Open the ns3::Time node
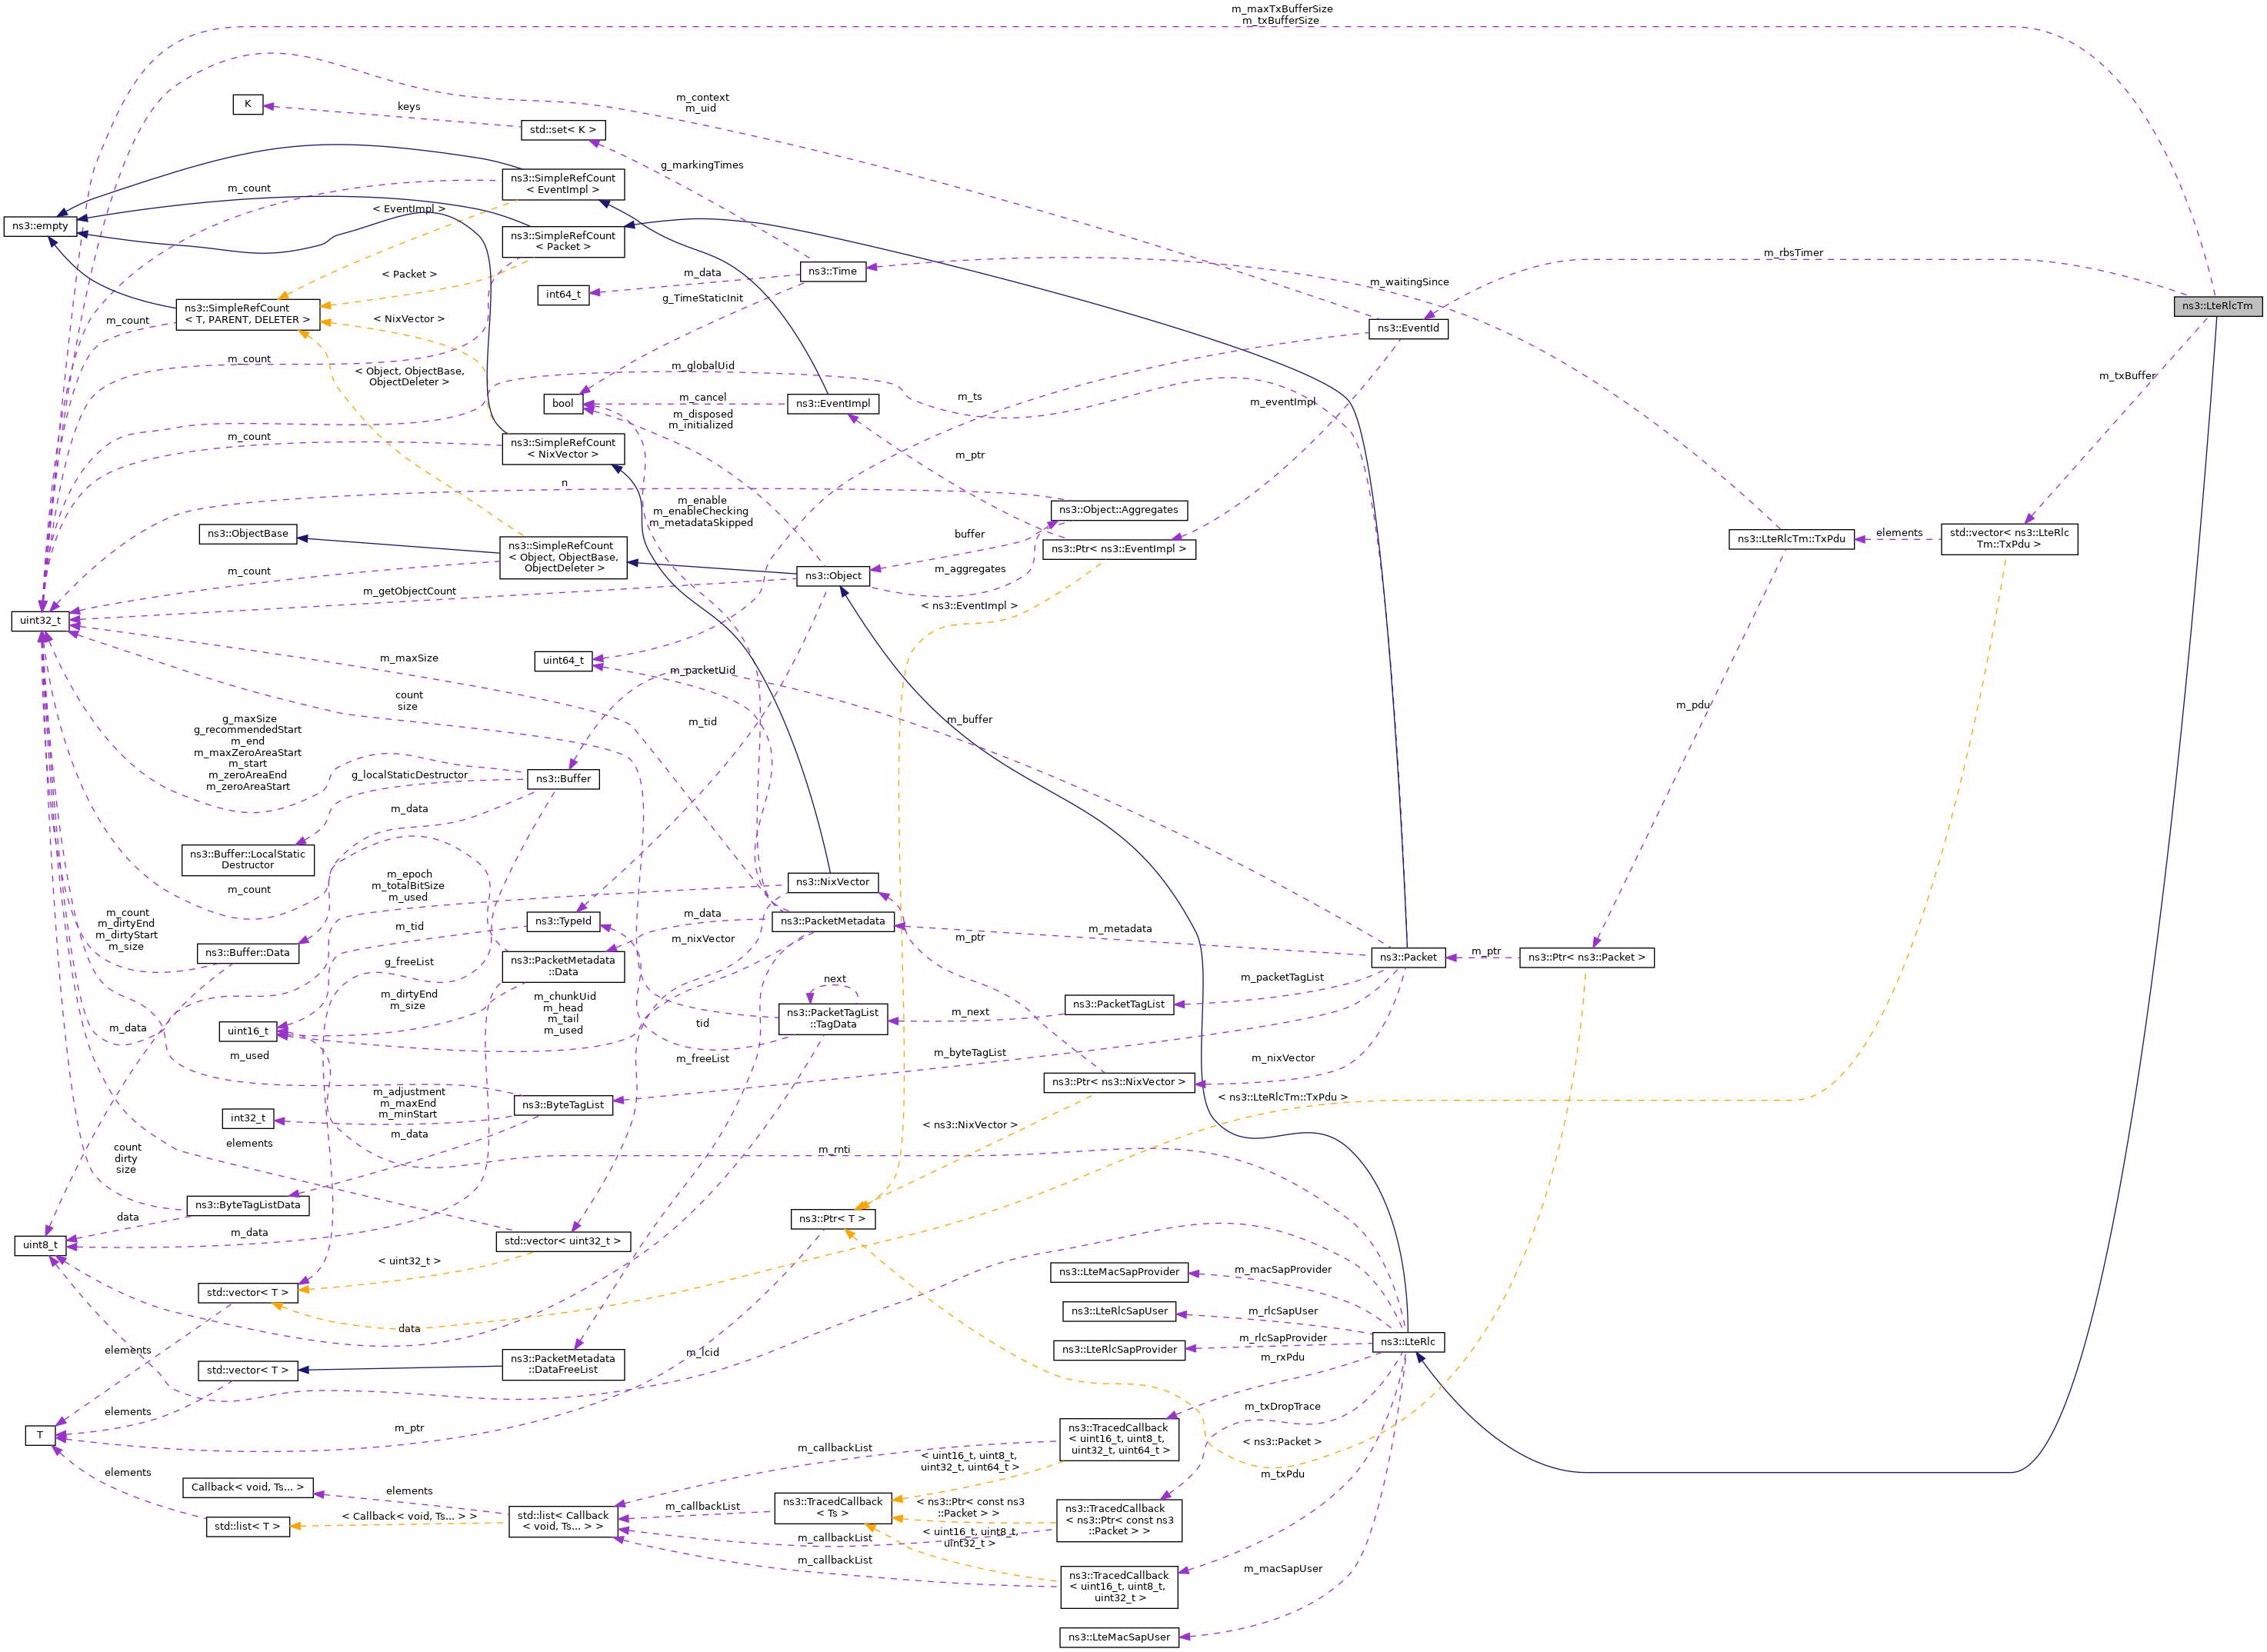This screenshot has height=1652, width=2267. pos(832,271)
